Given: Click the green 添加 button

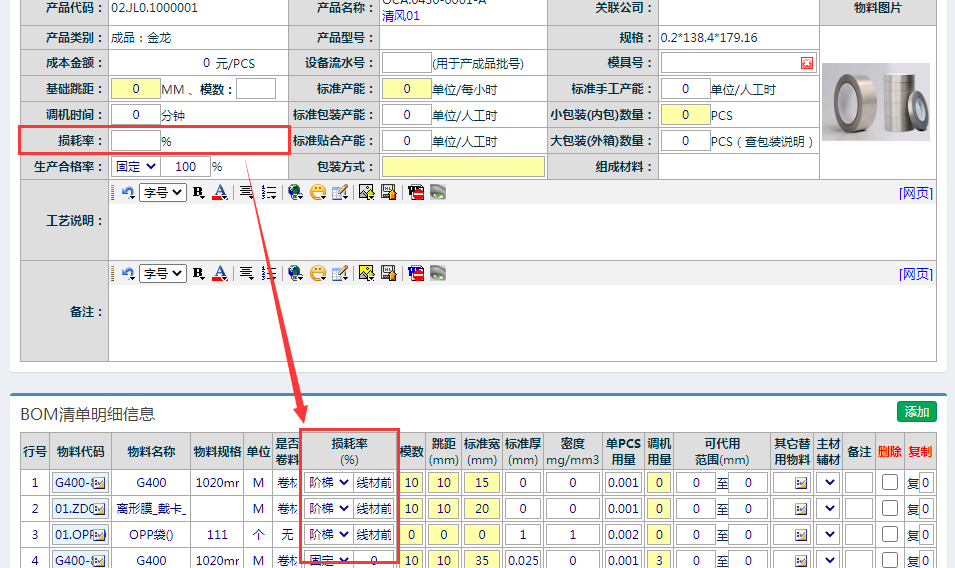Looking at the screenshot, I should (x=916, y=412).
